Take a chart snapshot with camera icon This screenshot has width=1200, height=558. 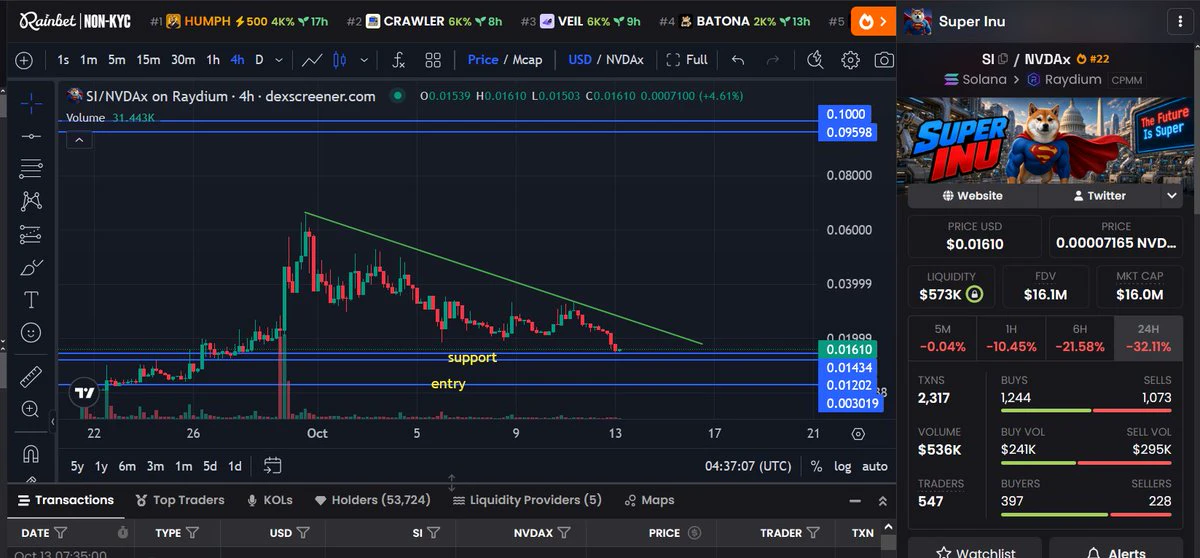click(883, 60)
